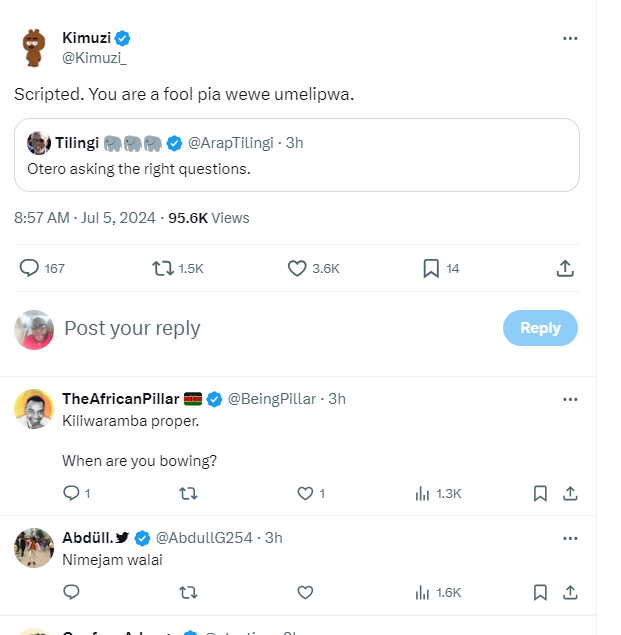The image size is (621, 635).
Task: Click the blue Reply button
Action: tap(540, 328)
